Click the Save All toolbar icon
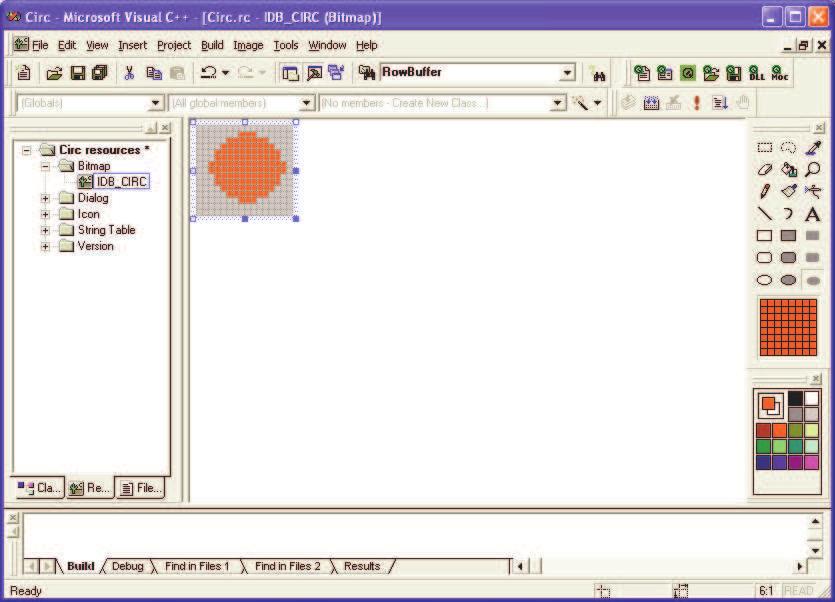This screenshot has width=835, height=602. [x=100, y=72]
